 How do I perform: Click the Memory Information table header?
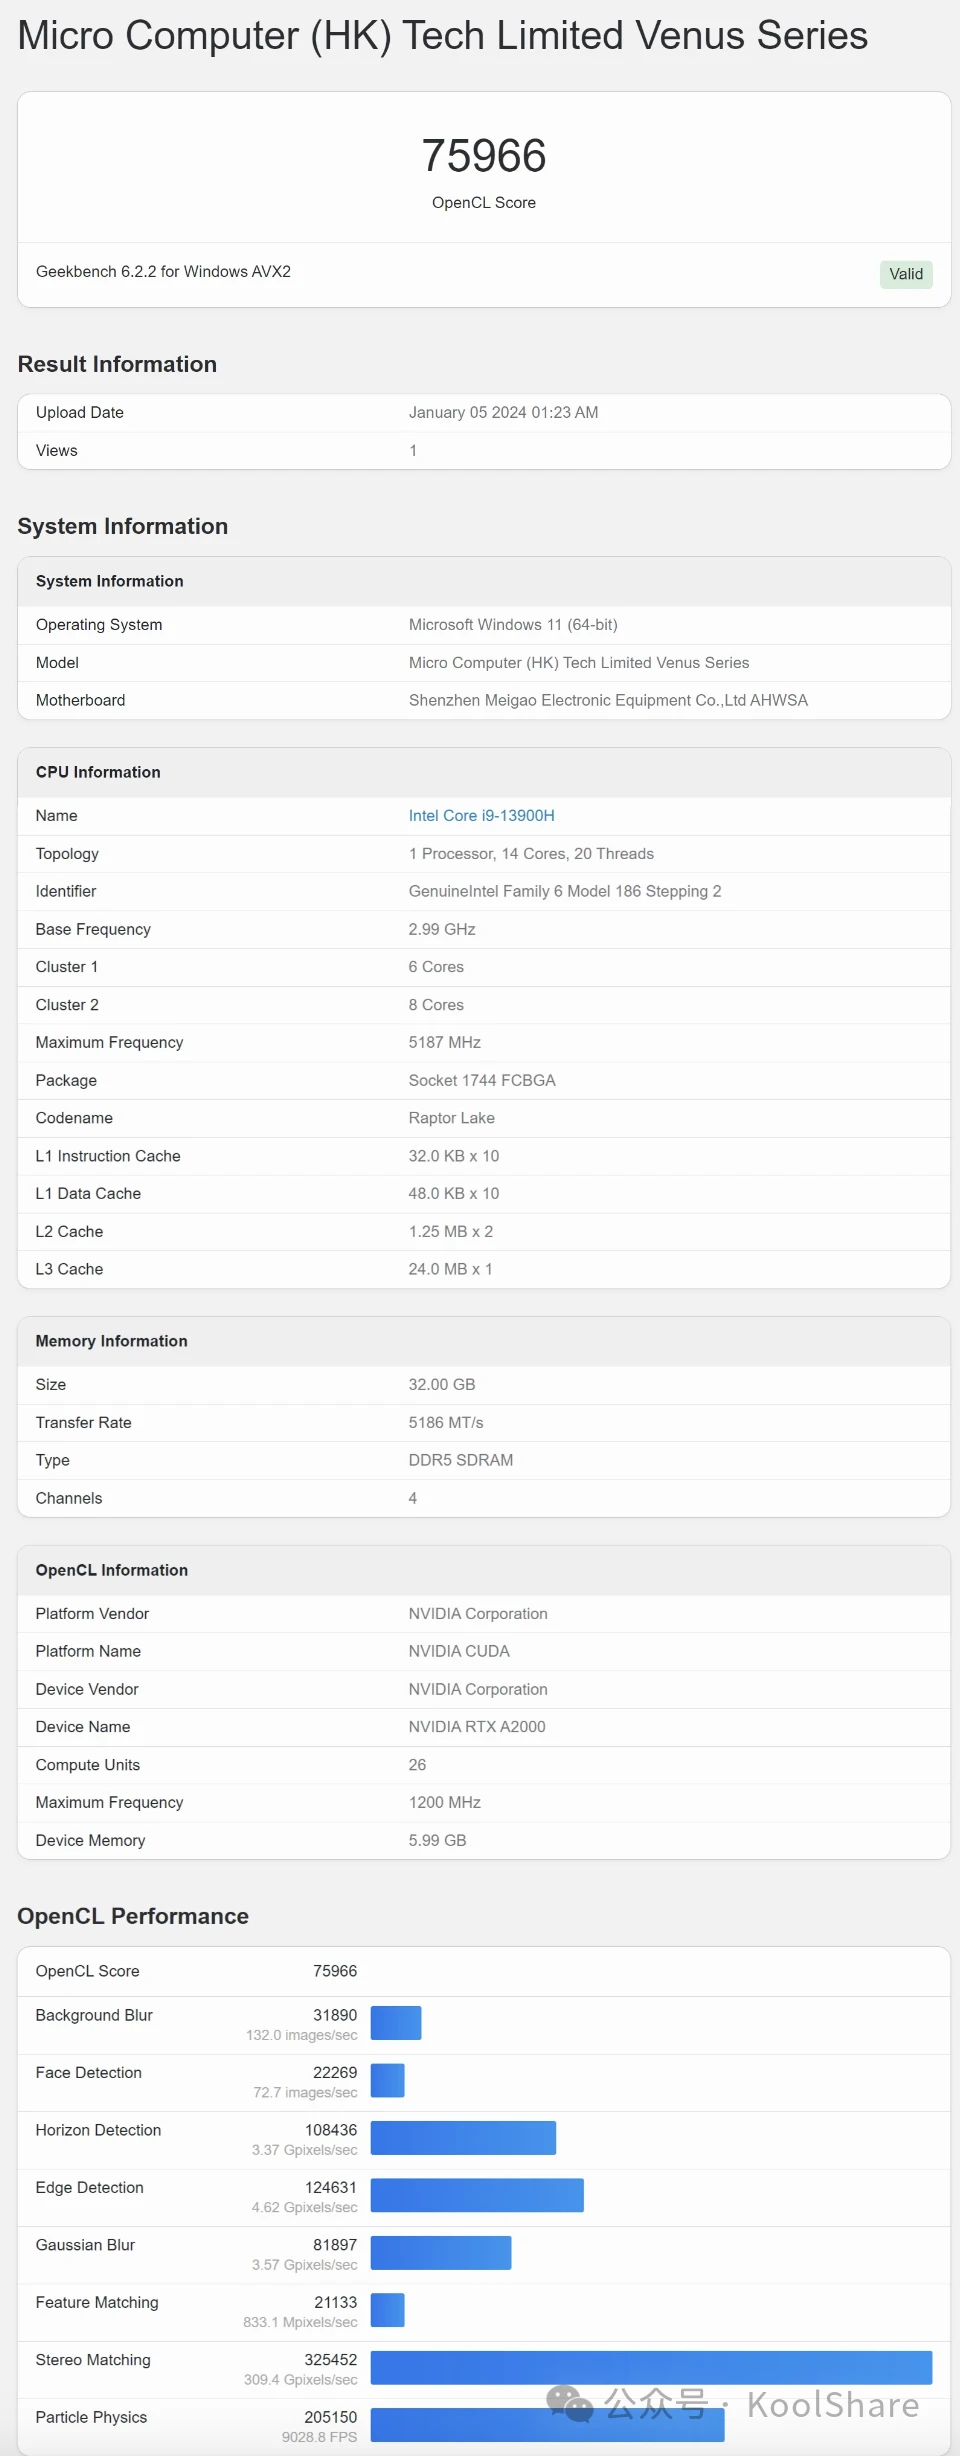[111, 1341]
